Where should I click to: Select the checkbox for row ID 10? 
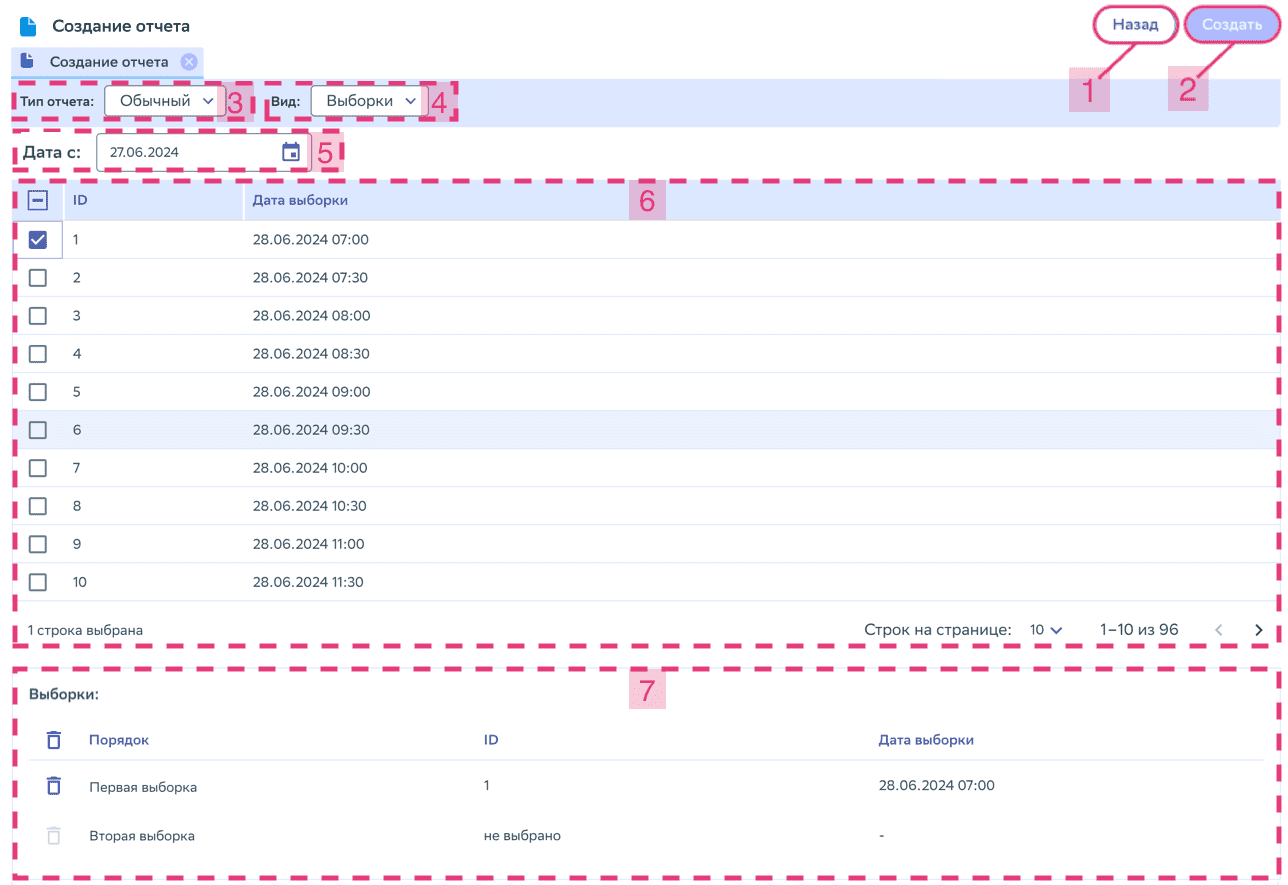pyautogui.click(x=38, y=582)
